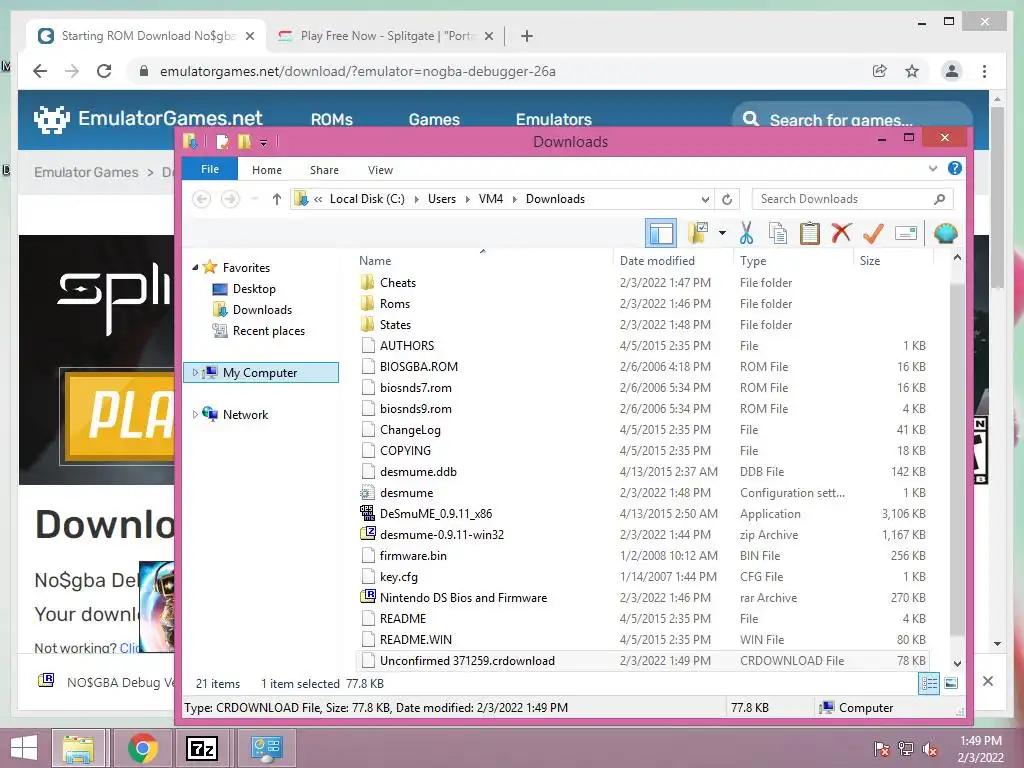The width and height of the screenshot is (1024, 768).
Task: Select desmume-0.9.11-win32 zip archive
Action: 441,535
